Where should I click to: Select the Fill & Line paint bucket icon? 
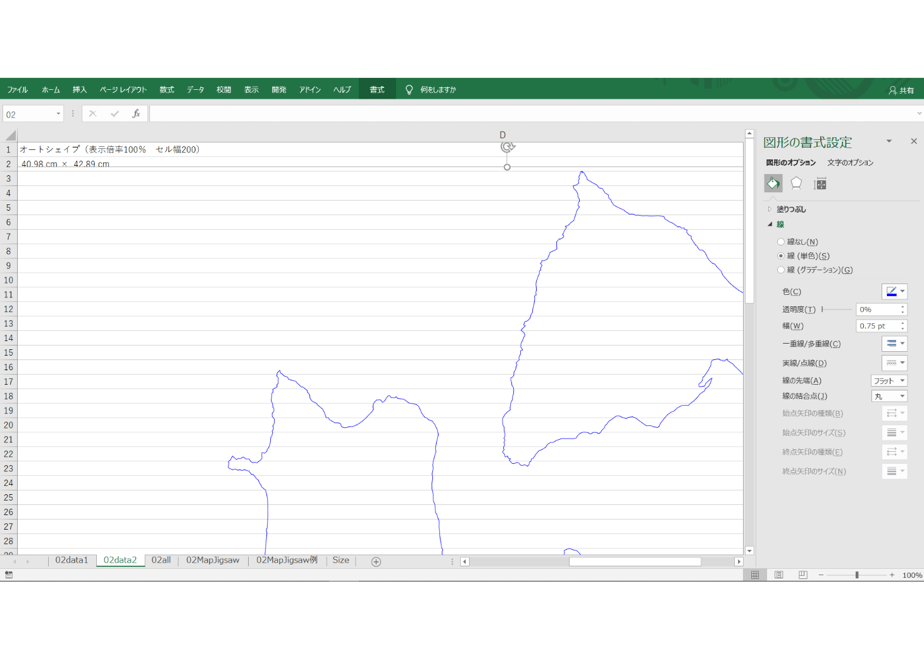click(773, 184)
